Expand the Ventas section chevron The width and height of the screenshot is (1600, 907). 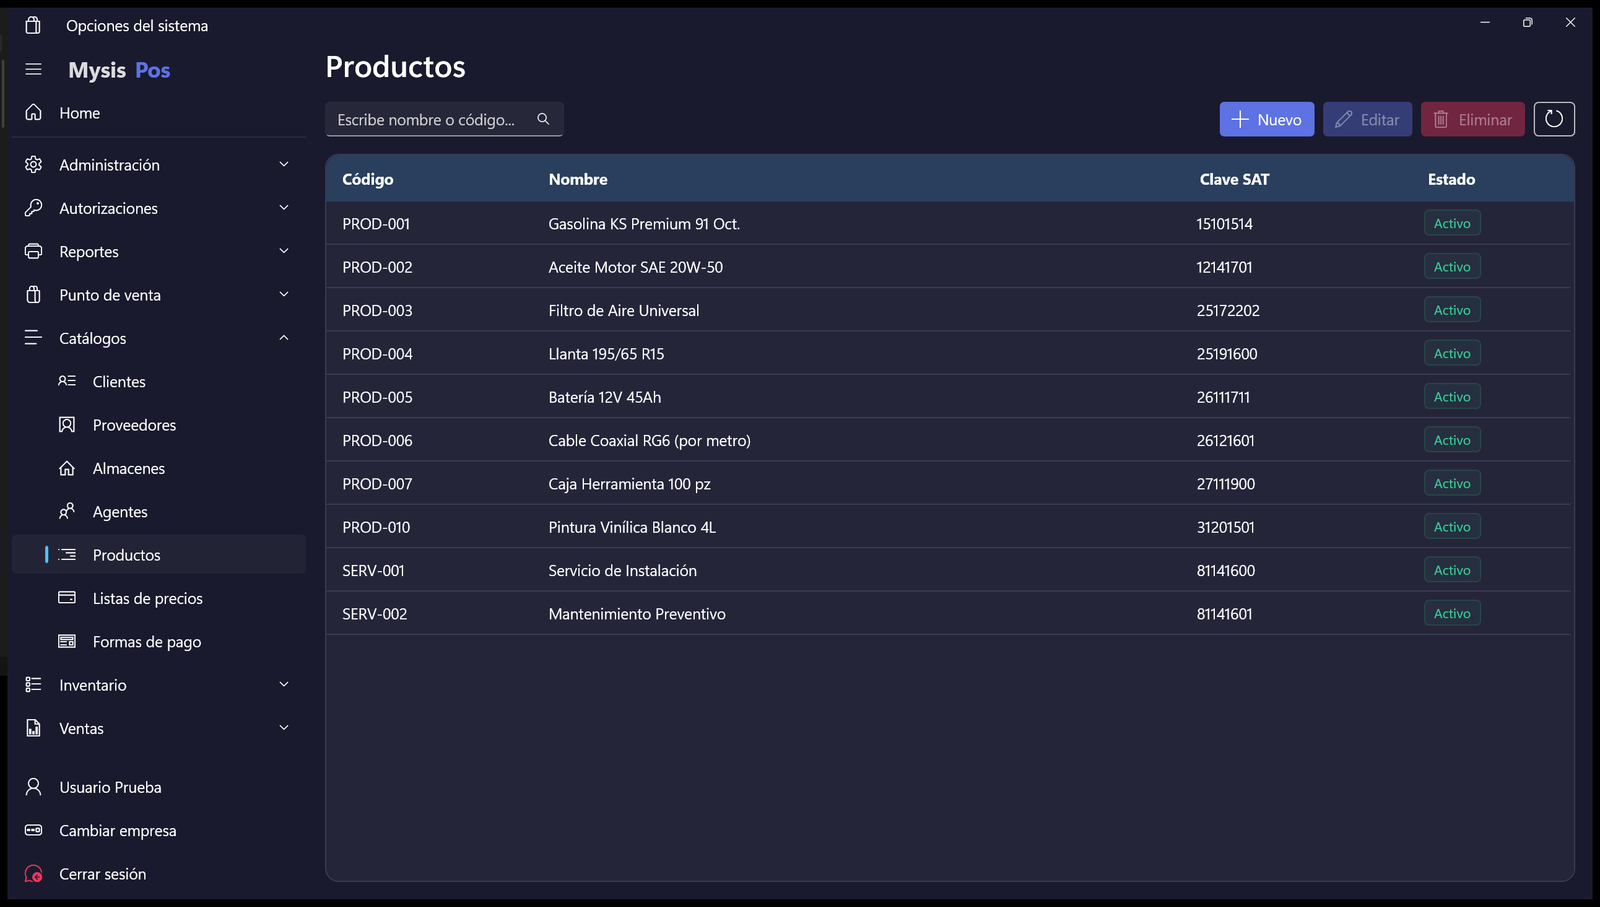click(284, 728)
